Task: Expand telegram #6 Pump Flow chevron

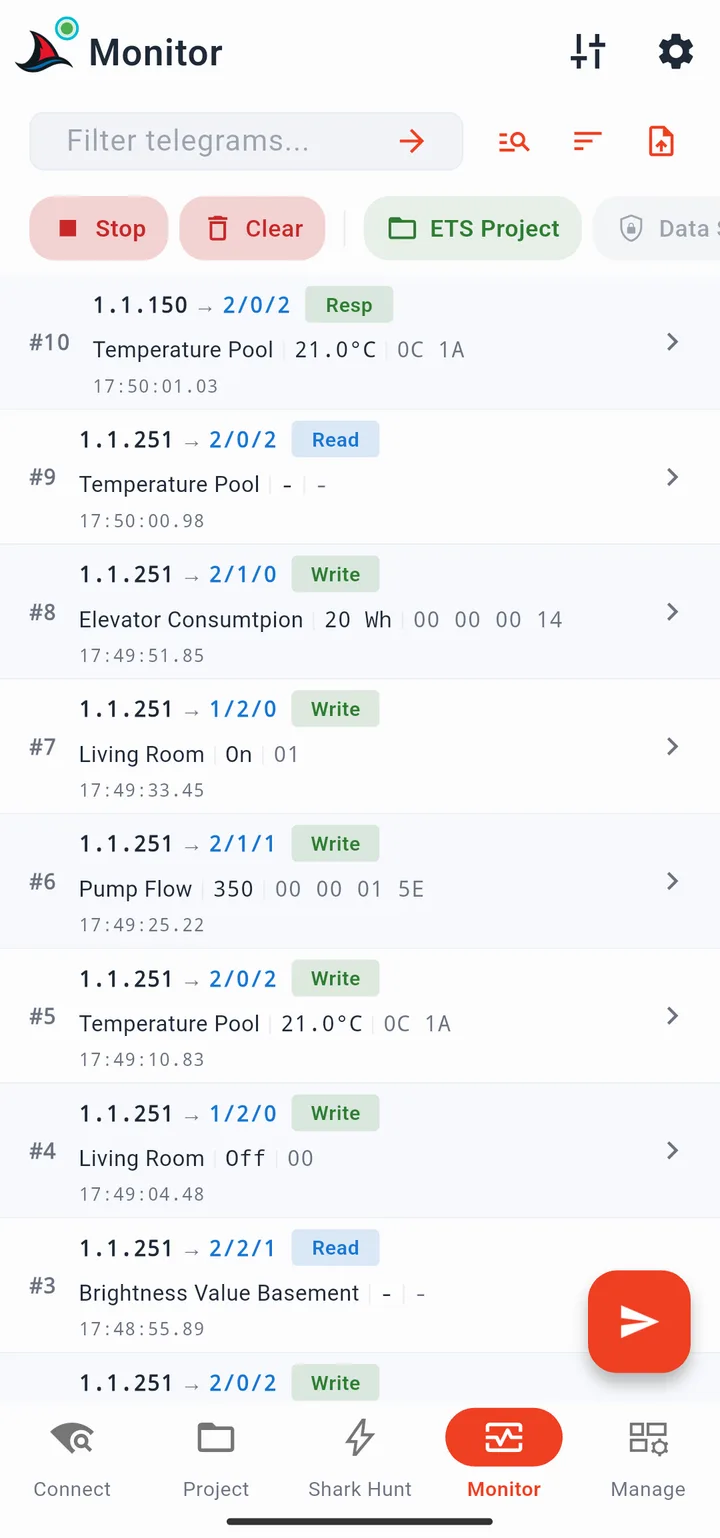Action: (673, 881)
